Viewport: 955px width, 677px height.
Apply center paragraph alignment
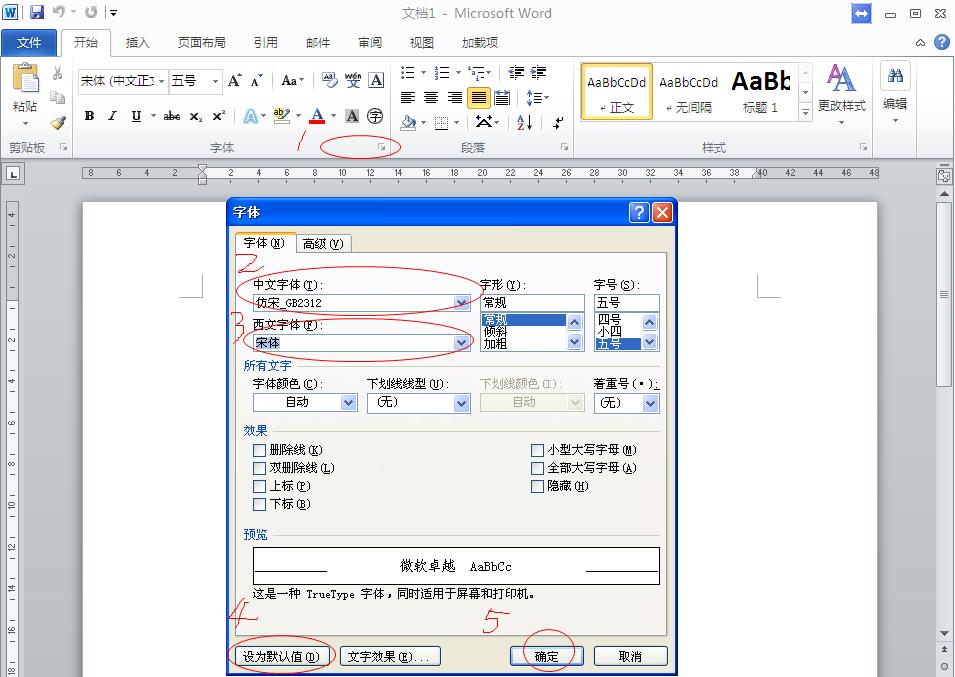pos(431,98)
